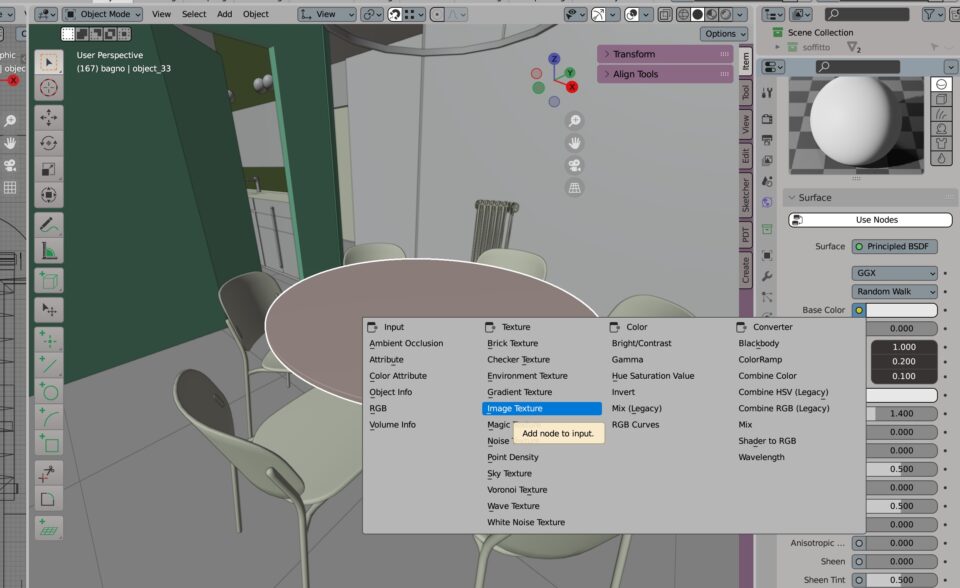Switch to wireframe viewport shading
This screenshot has width=960, height=588.
pyautogui.click(x=682, y=14)
